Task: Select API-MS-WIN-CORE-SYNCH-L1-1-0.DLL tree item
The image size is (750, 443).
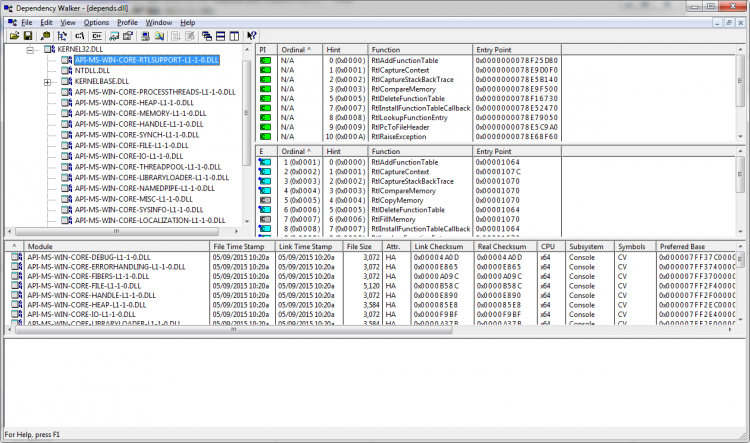Action: click(137, 135)
